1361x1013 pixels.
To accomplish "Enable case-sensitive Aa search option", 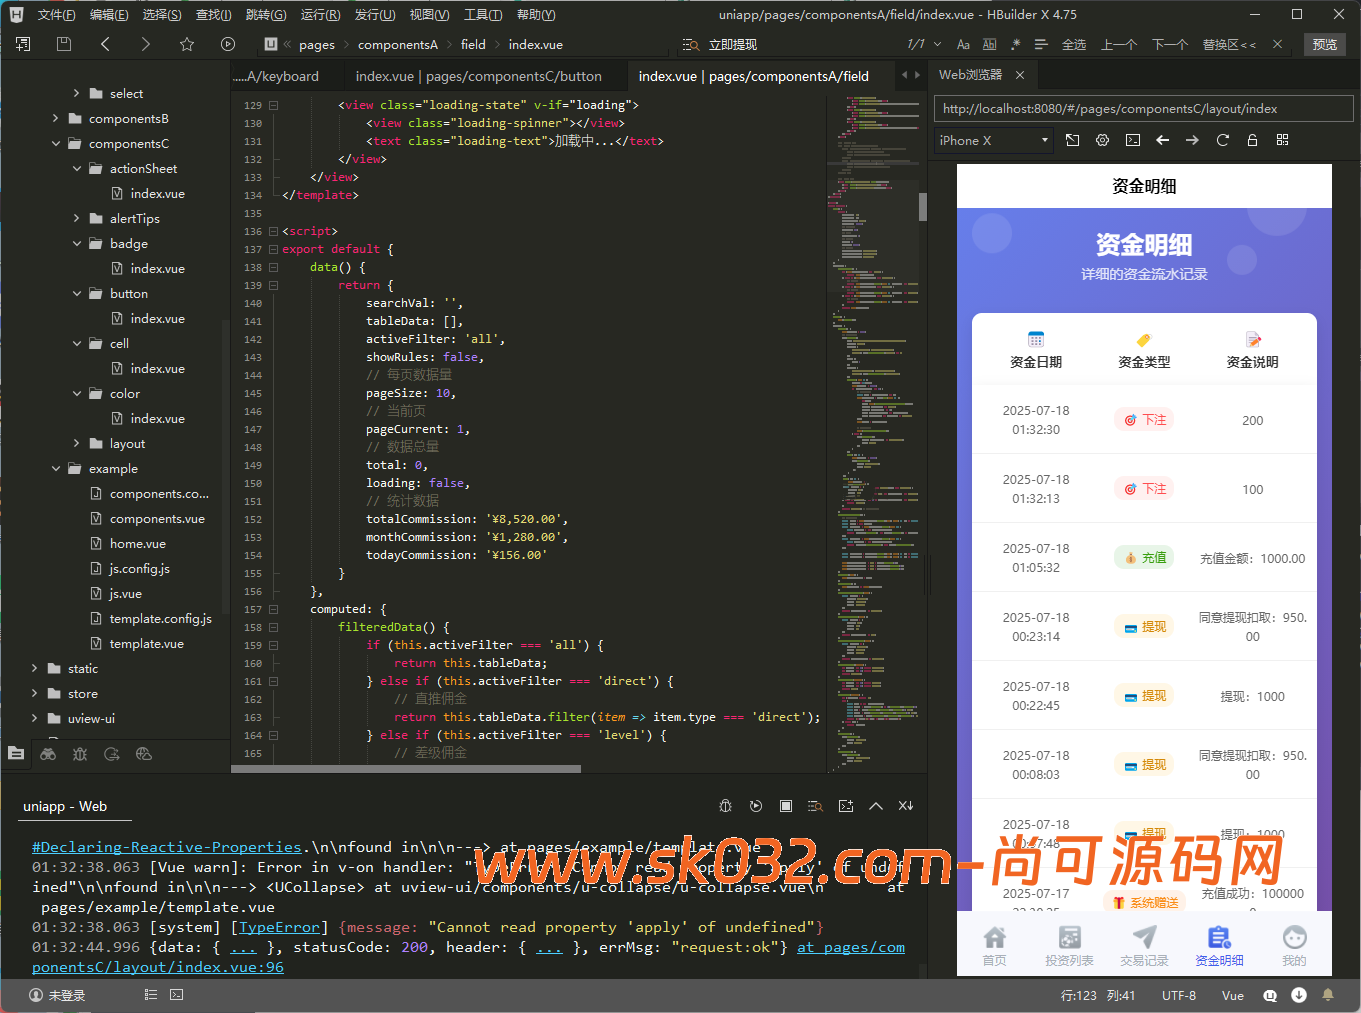I will pyautogui.click(x=962, y=44).
